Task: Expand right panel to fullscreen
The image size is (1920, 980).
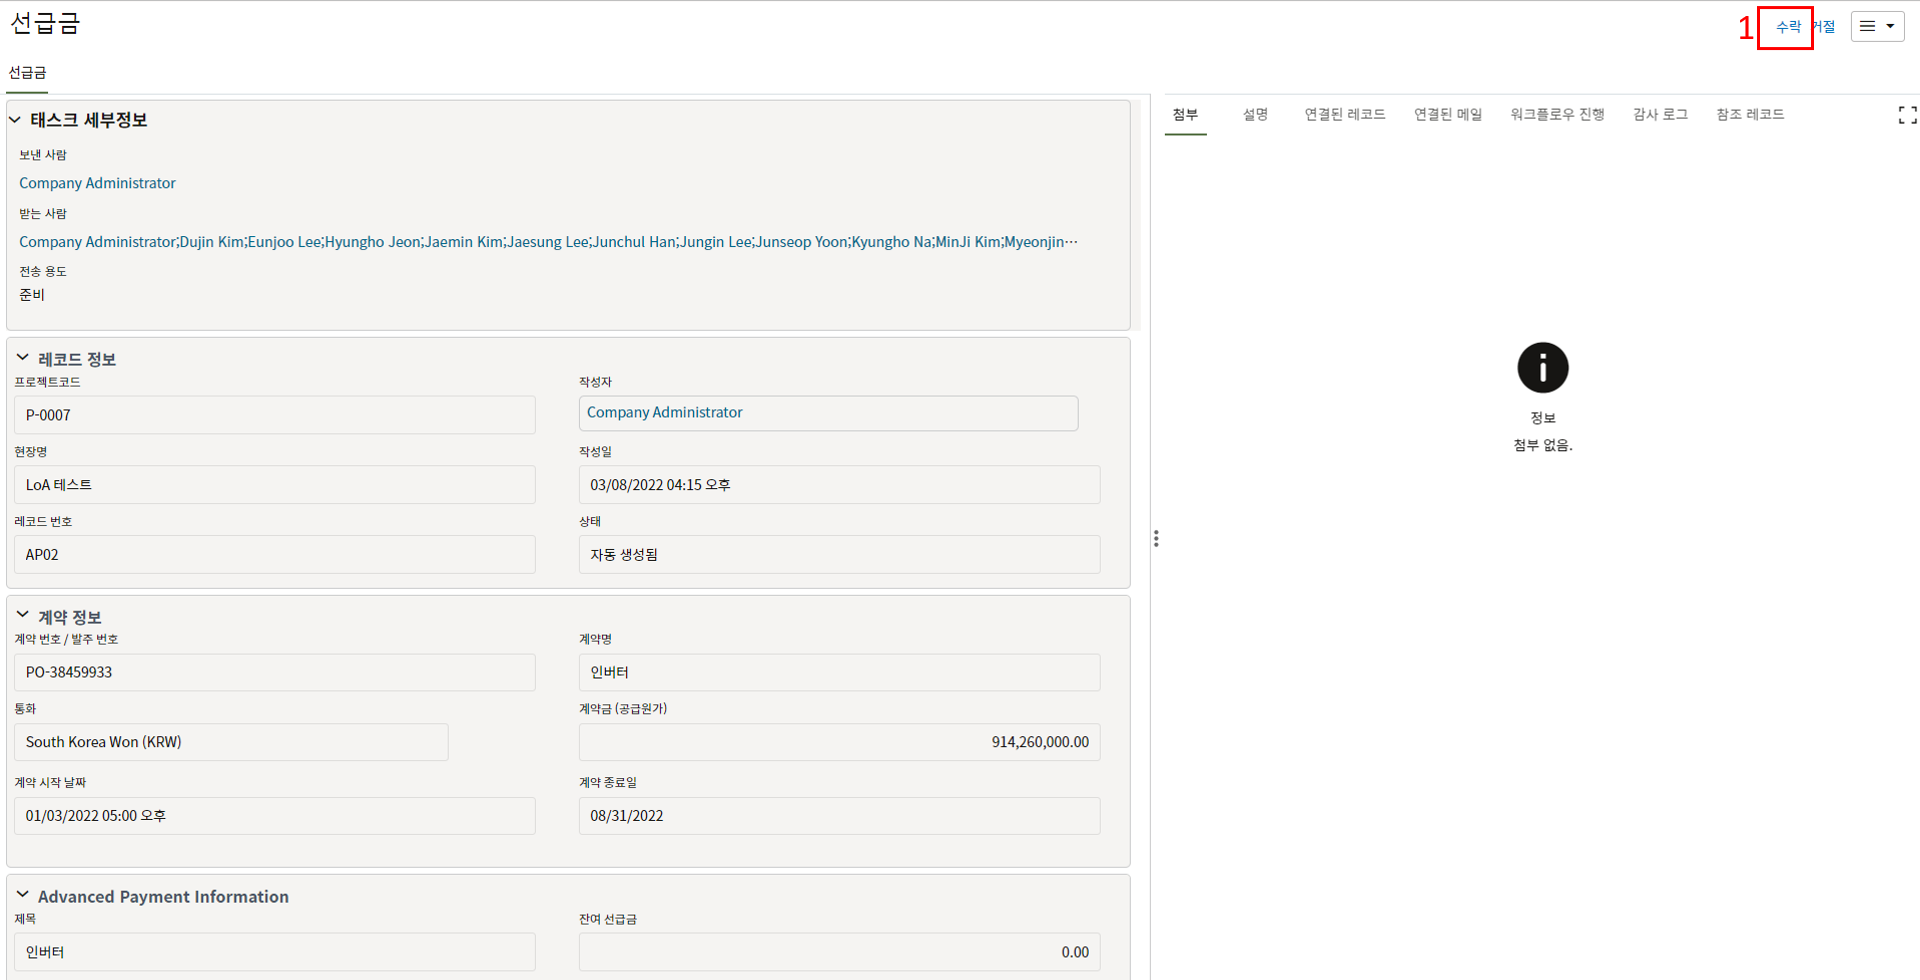Action: (x=1907, y=116)
